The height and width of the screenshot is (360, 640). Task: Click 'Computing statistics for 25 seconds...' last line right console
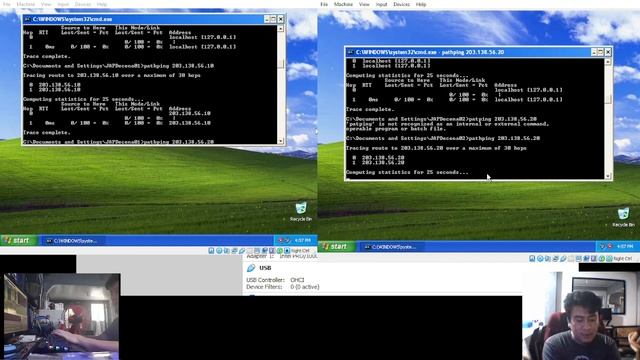407,172
